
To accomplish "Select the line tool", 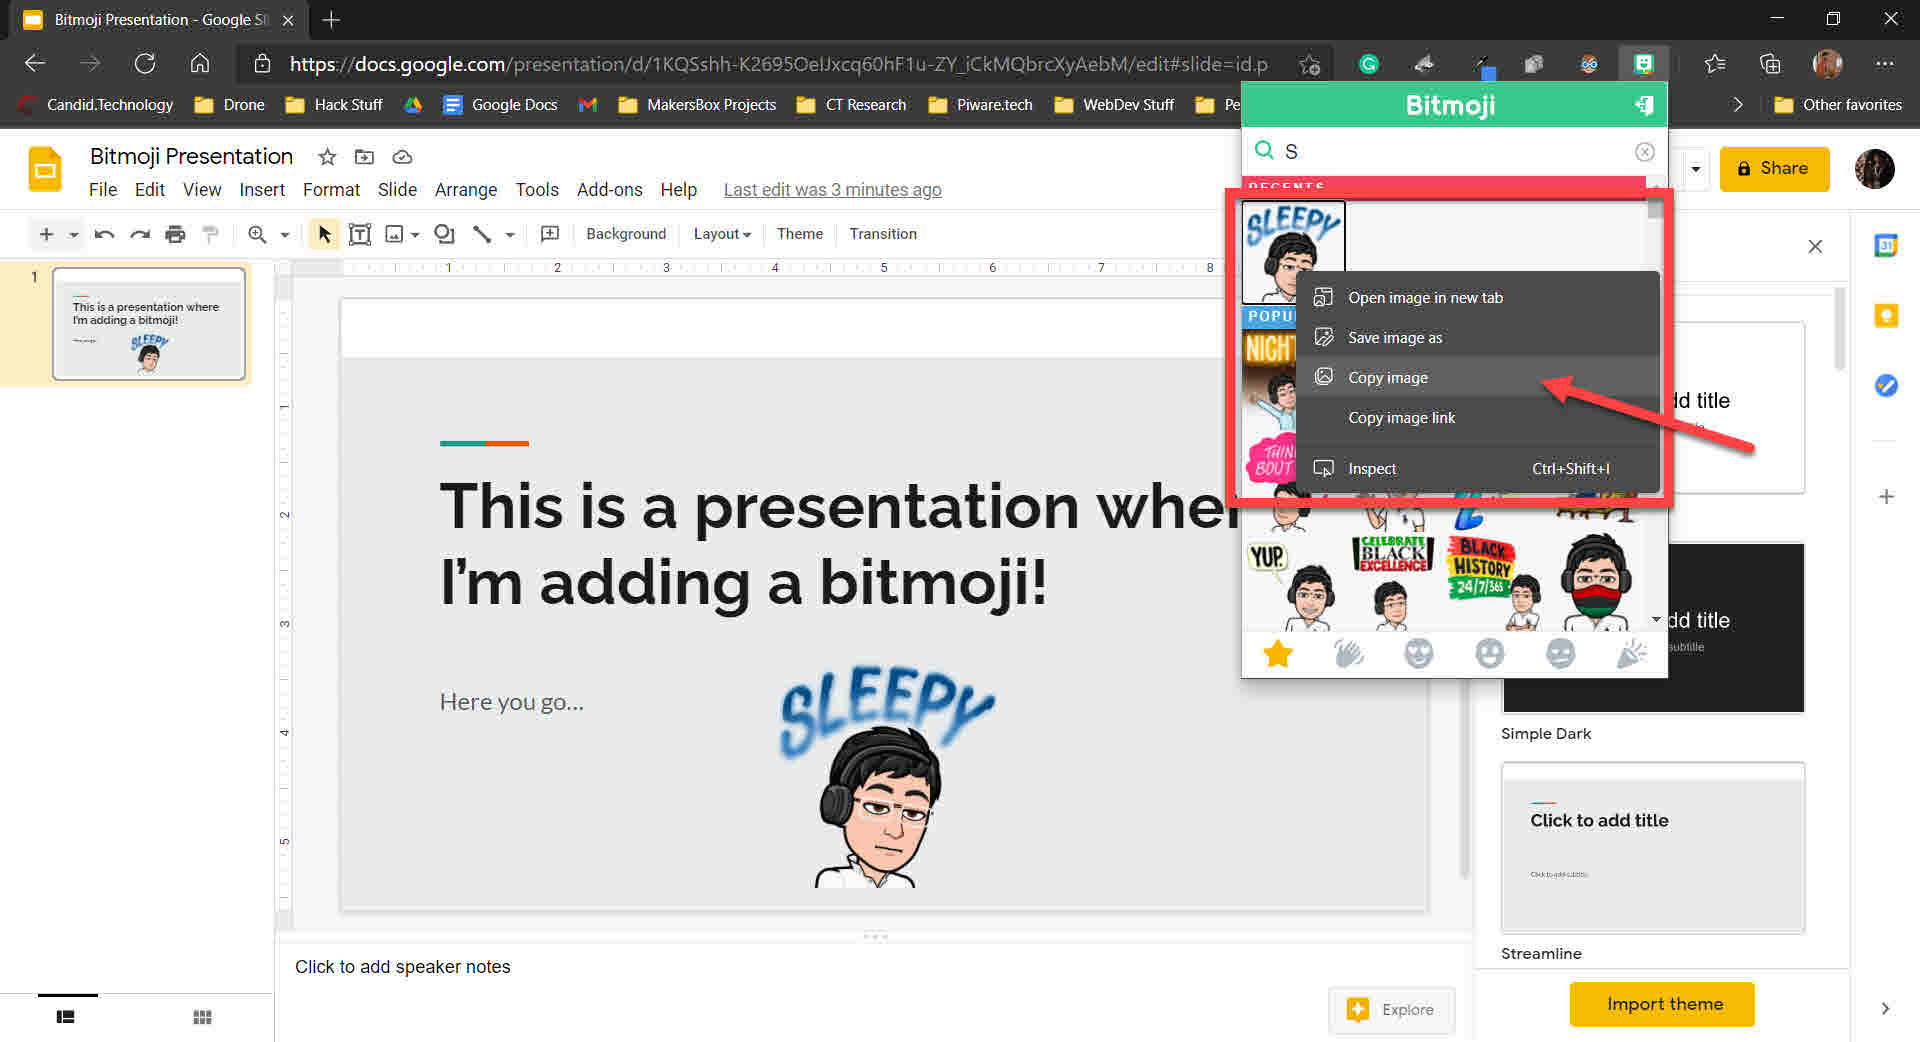I will point(482,234).
